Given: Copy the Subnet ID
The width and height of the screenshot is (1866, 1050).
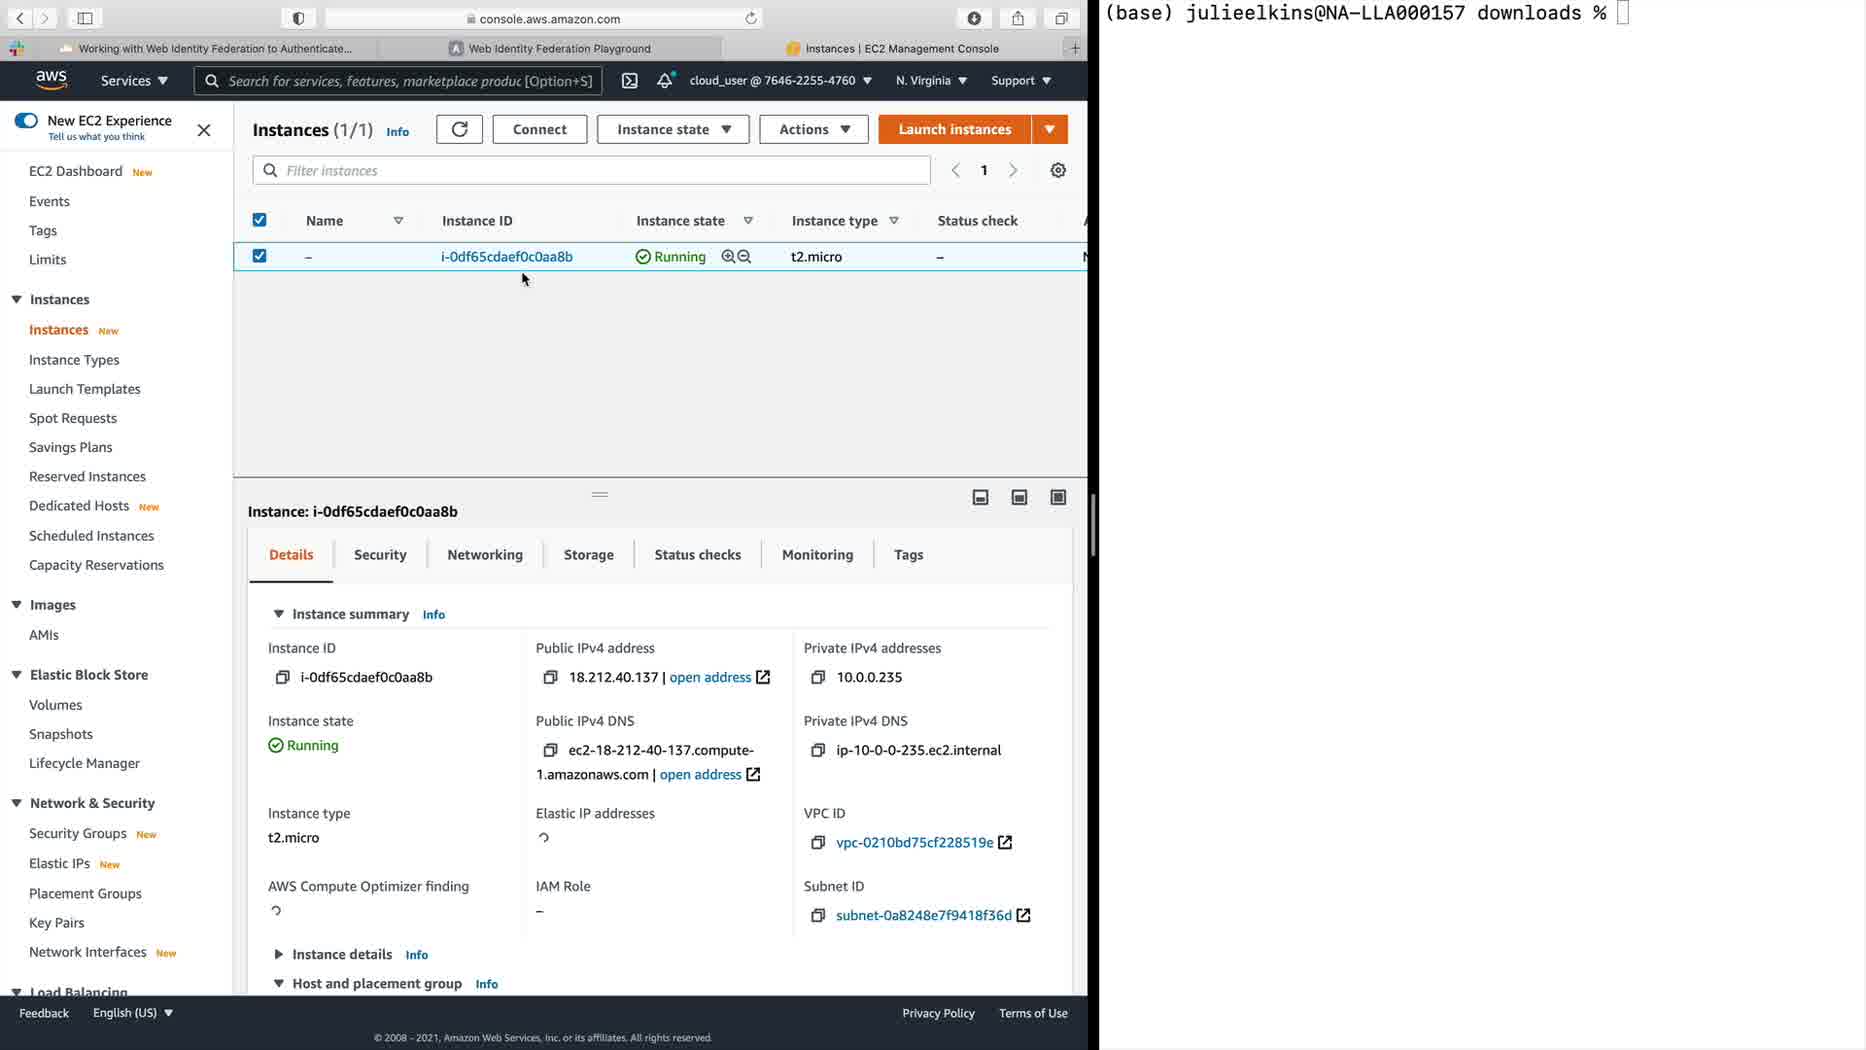Looking at the screenshot, I should pyautogui.click(x=818, y=916).
